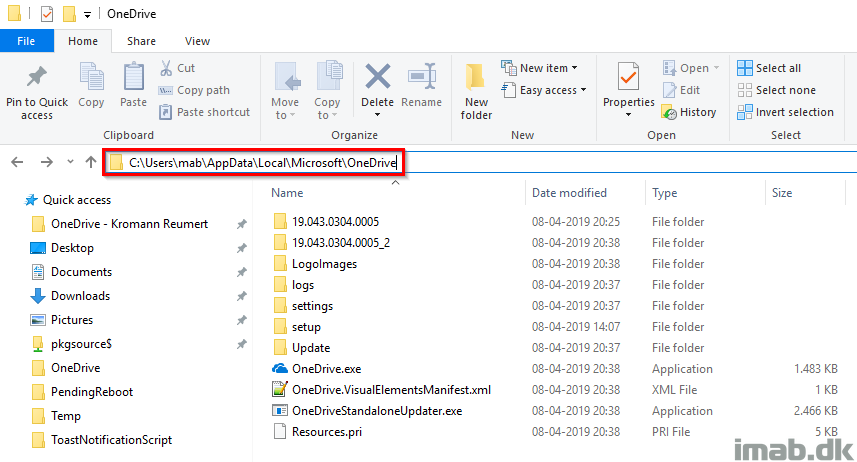Click the OneDrive.exe cloud icon
This screenshot has height=462, width=857.
tap(280, 369)
